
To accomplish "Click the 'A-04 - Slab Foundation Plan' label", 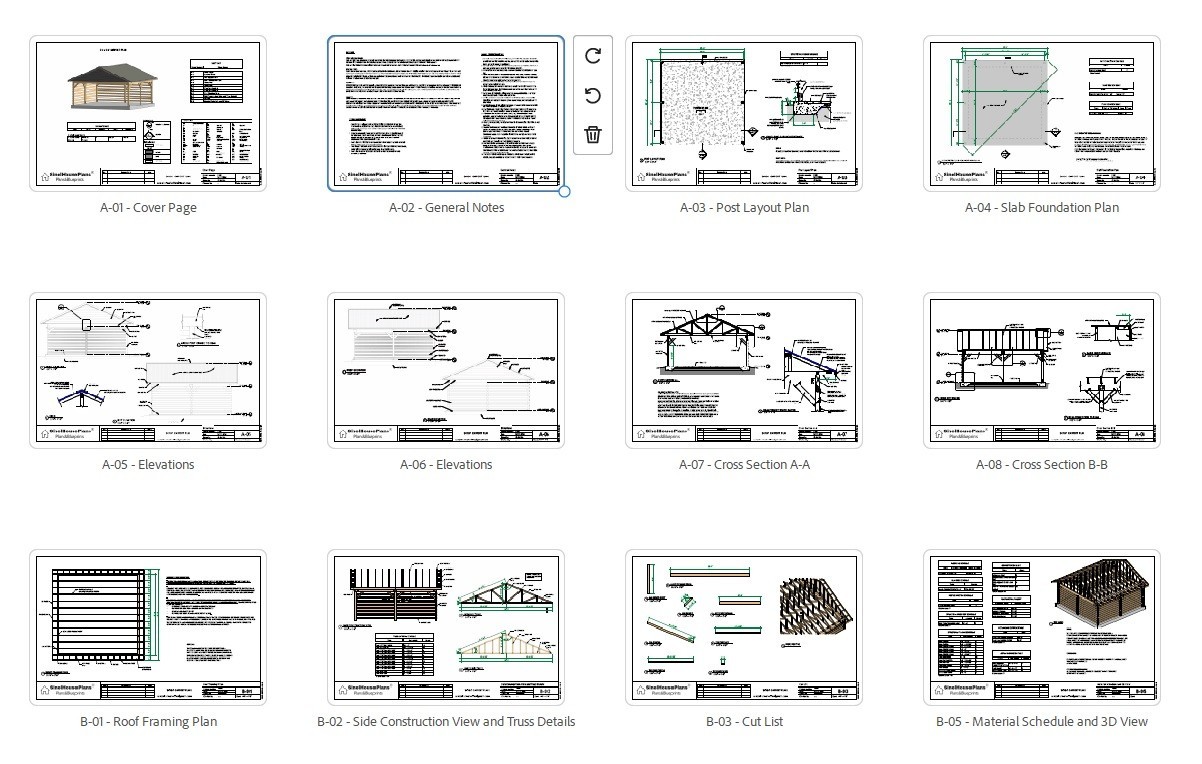I will pyautogui.click(x=1042, y=208).
